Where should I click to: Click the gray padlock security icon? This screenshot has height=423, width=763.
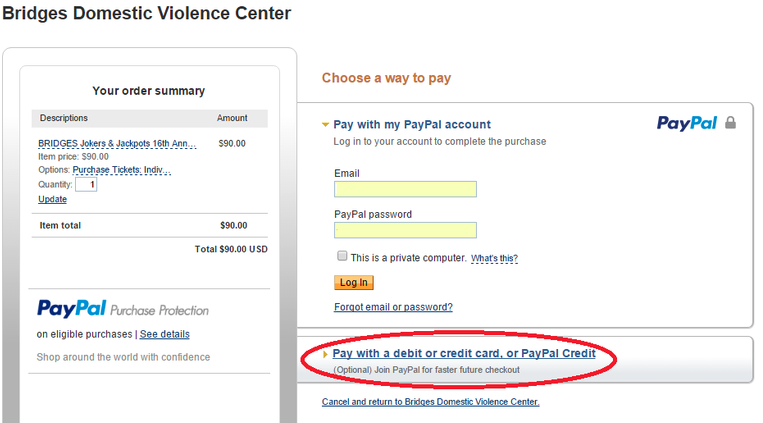[x=730, y=123]
